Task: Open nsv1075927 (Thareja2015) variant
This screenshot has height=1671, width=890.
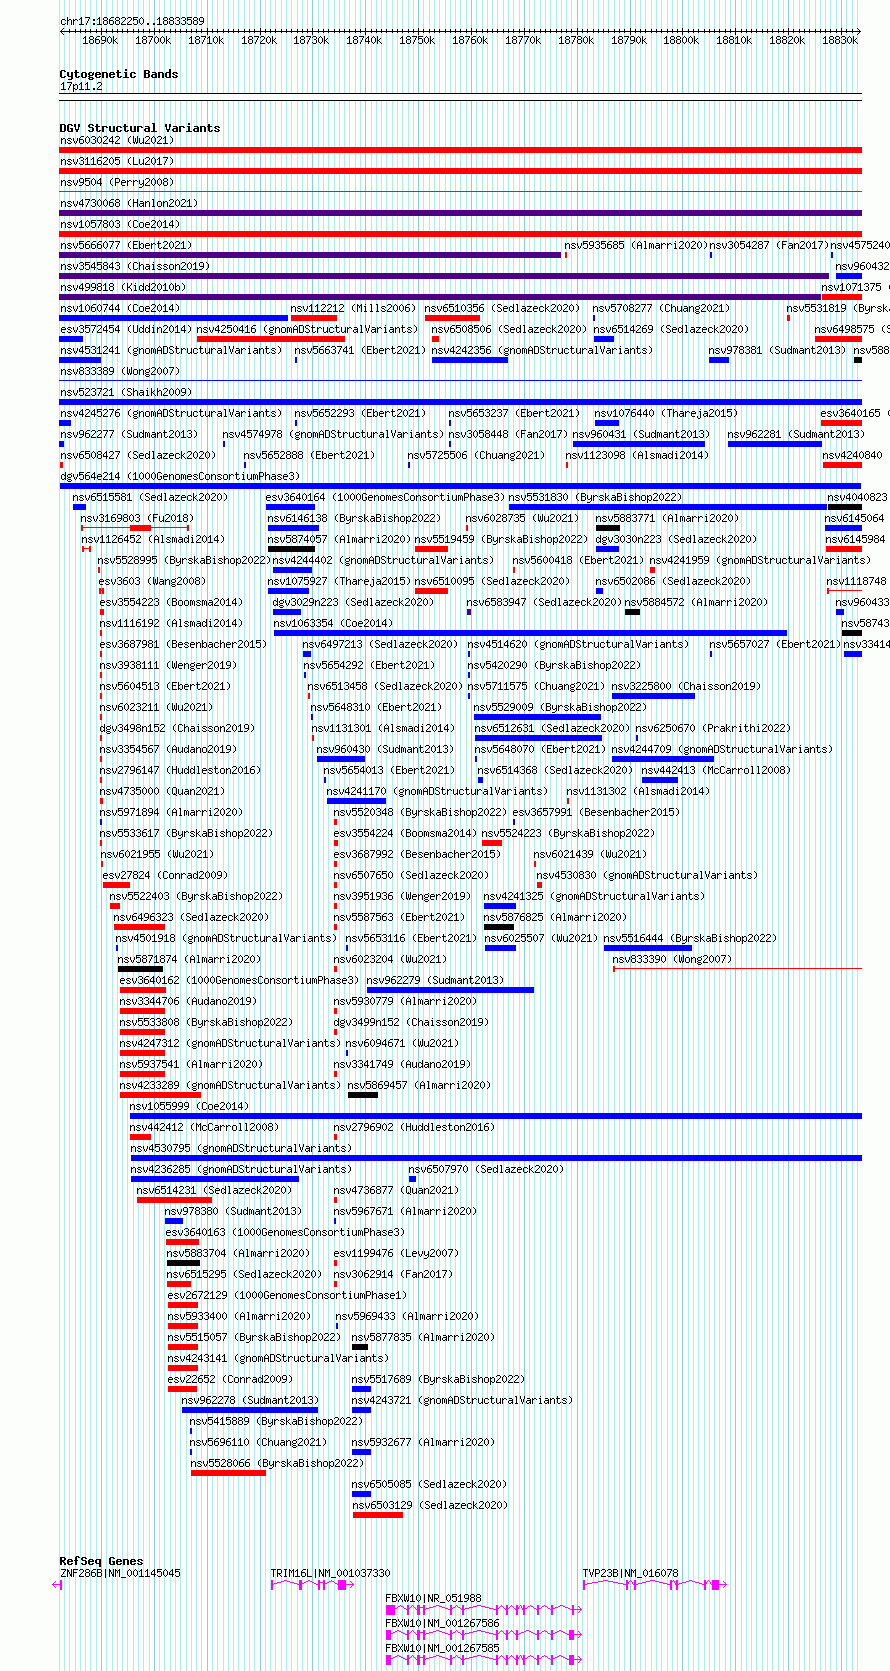Action: pos(338,581)
